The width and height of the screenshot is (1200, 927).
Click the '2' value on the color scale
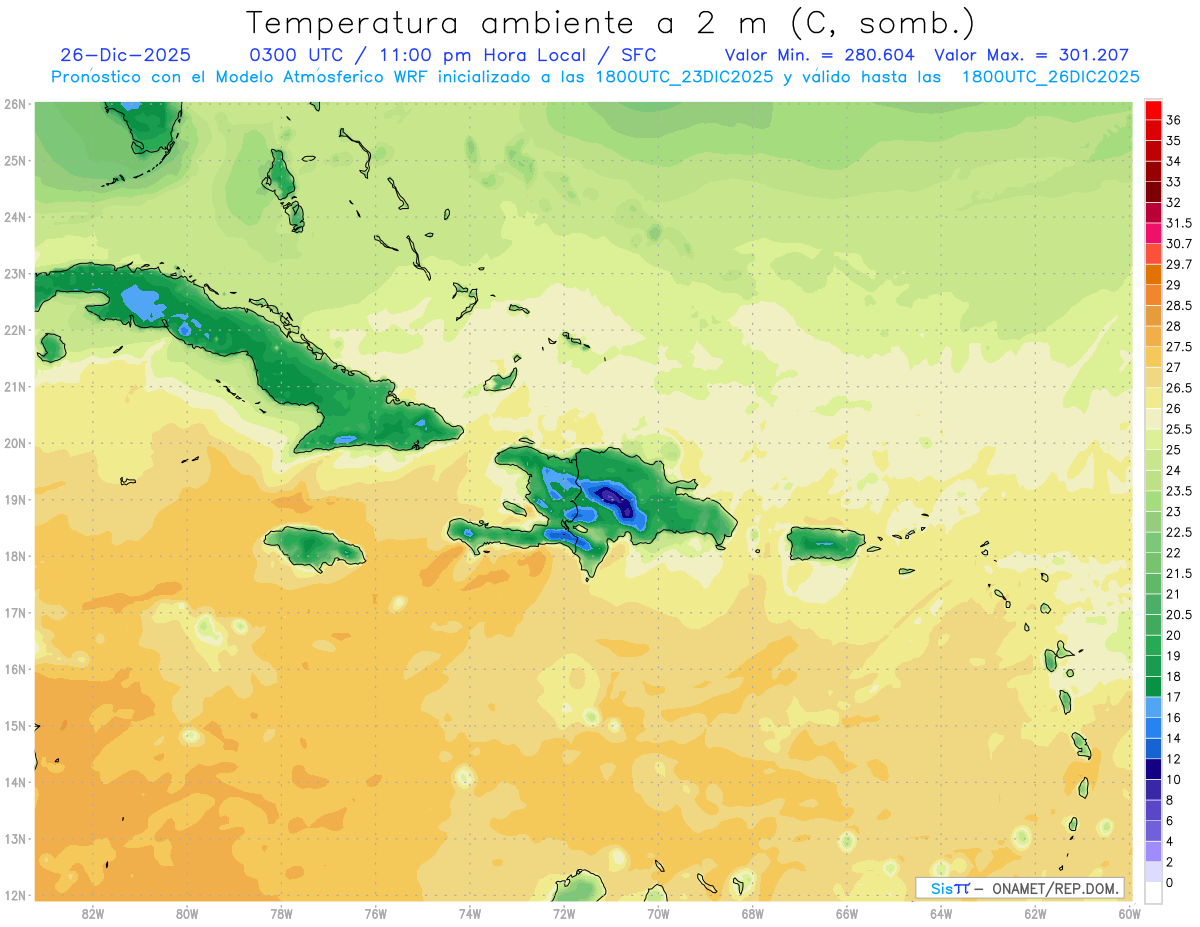click(1170, 862)
